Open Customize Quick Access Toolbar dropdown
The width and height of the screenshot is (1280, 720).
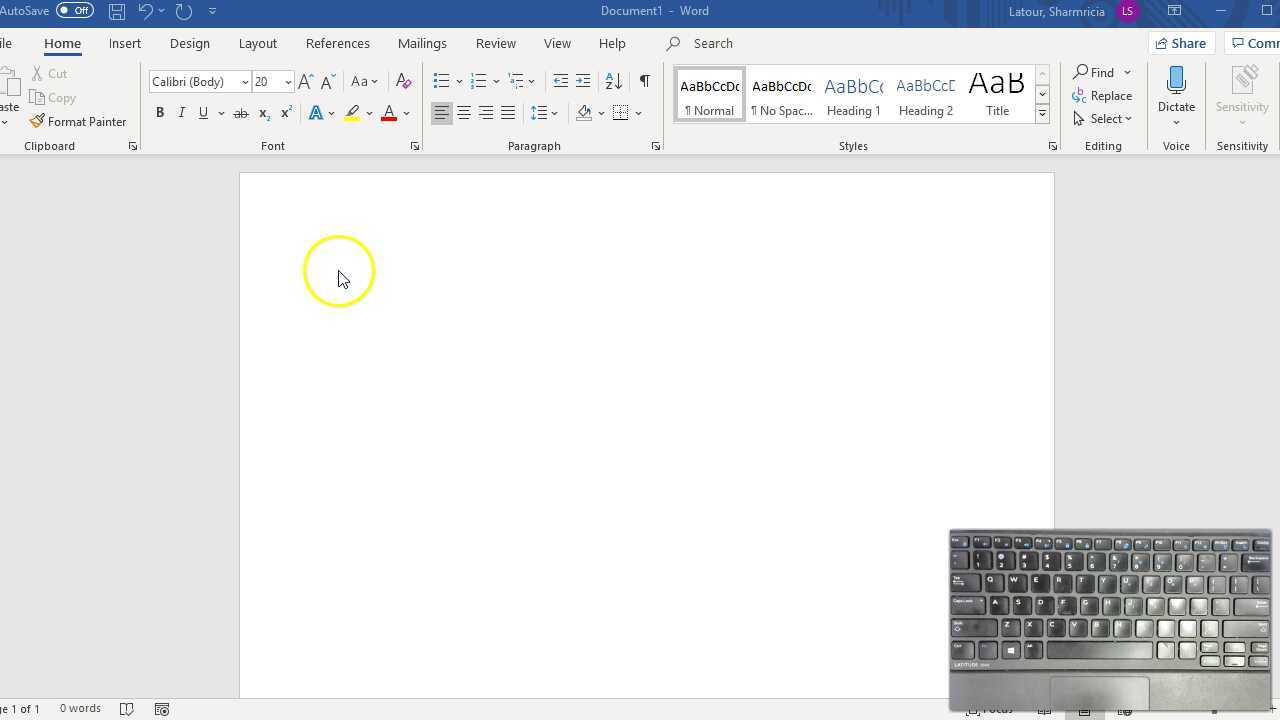[212, 11]
